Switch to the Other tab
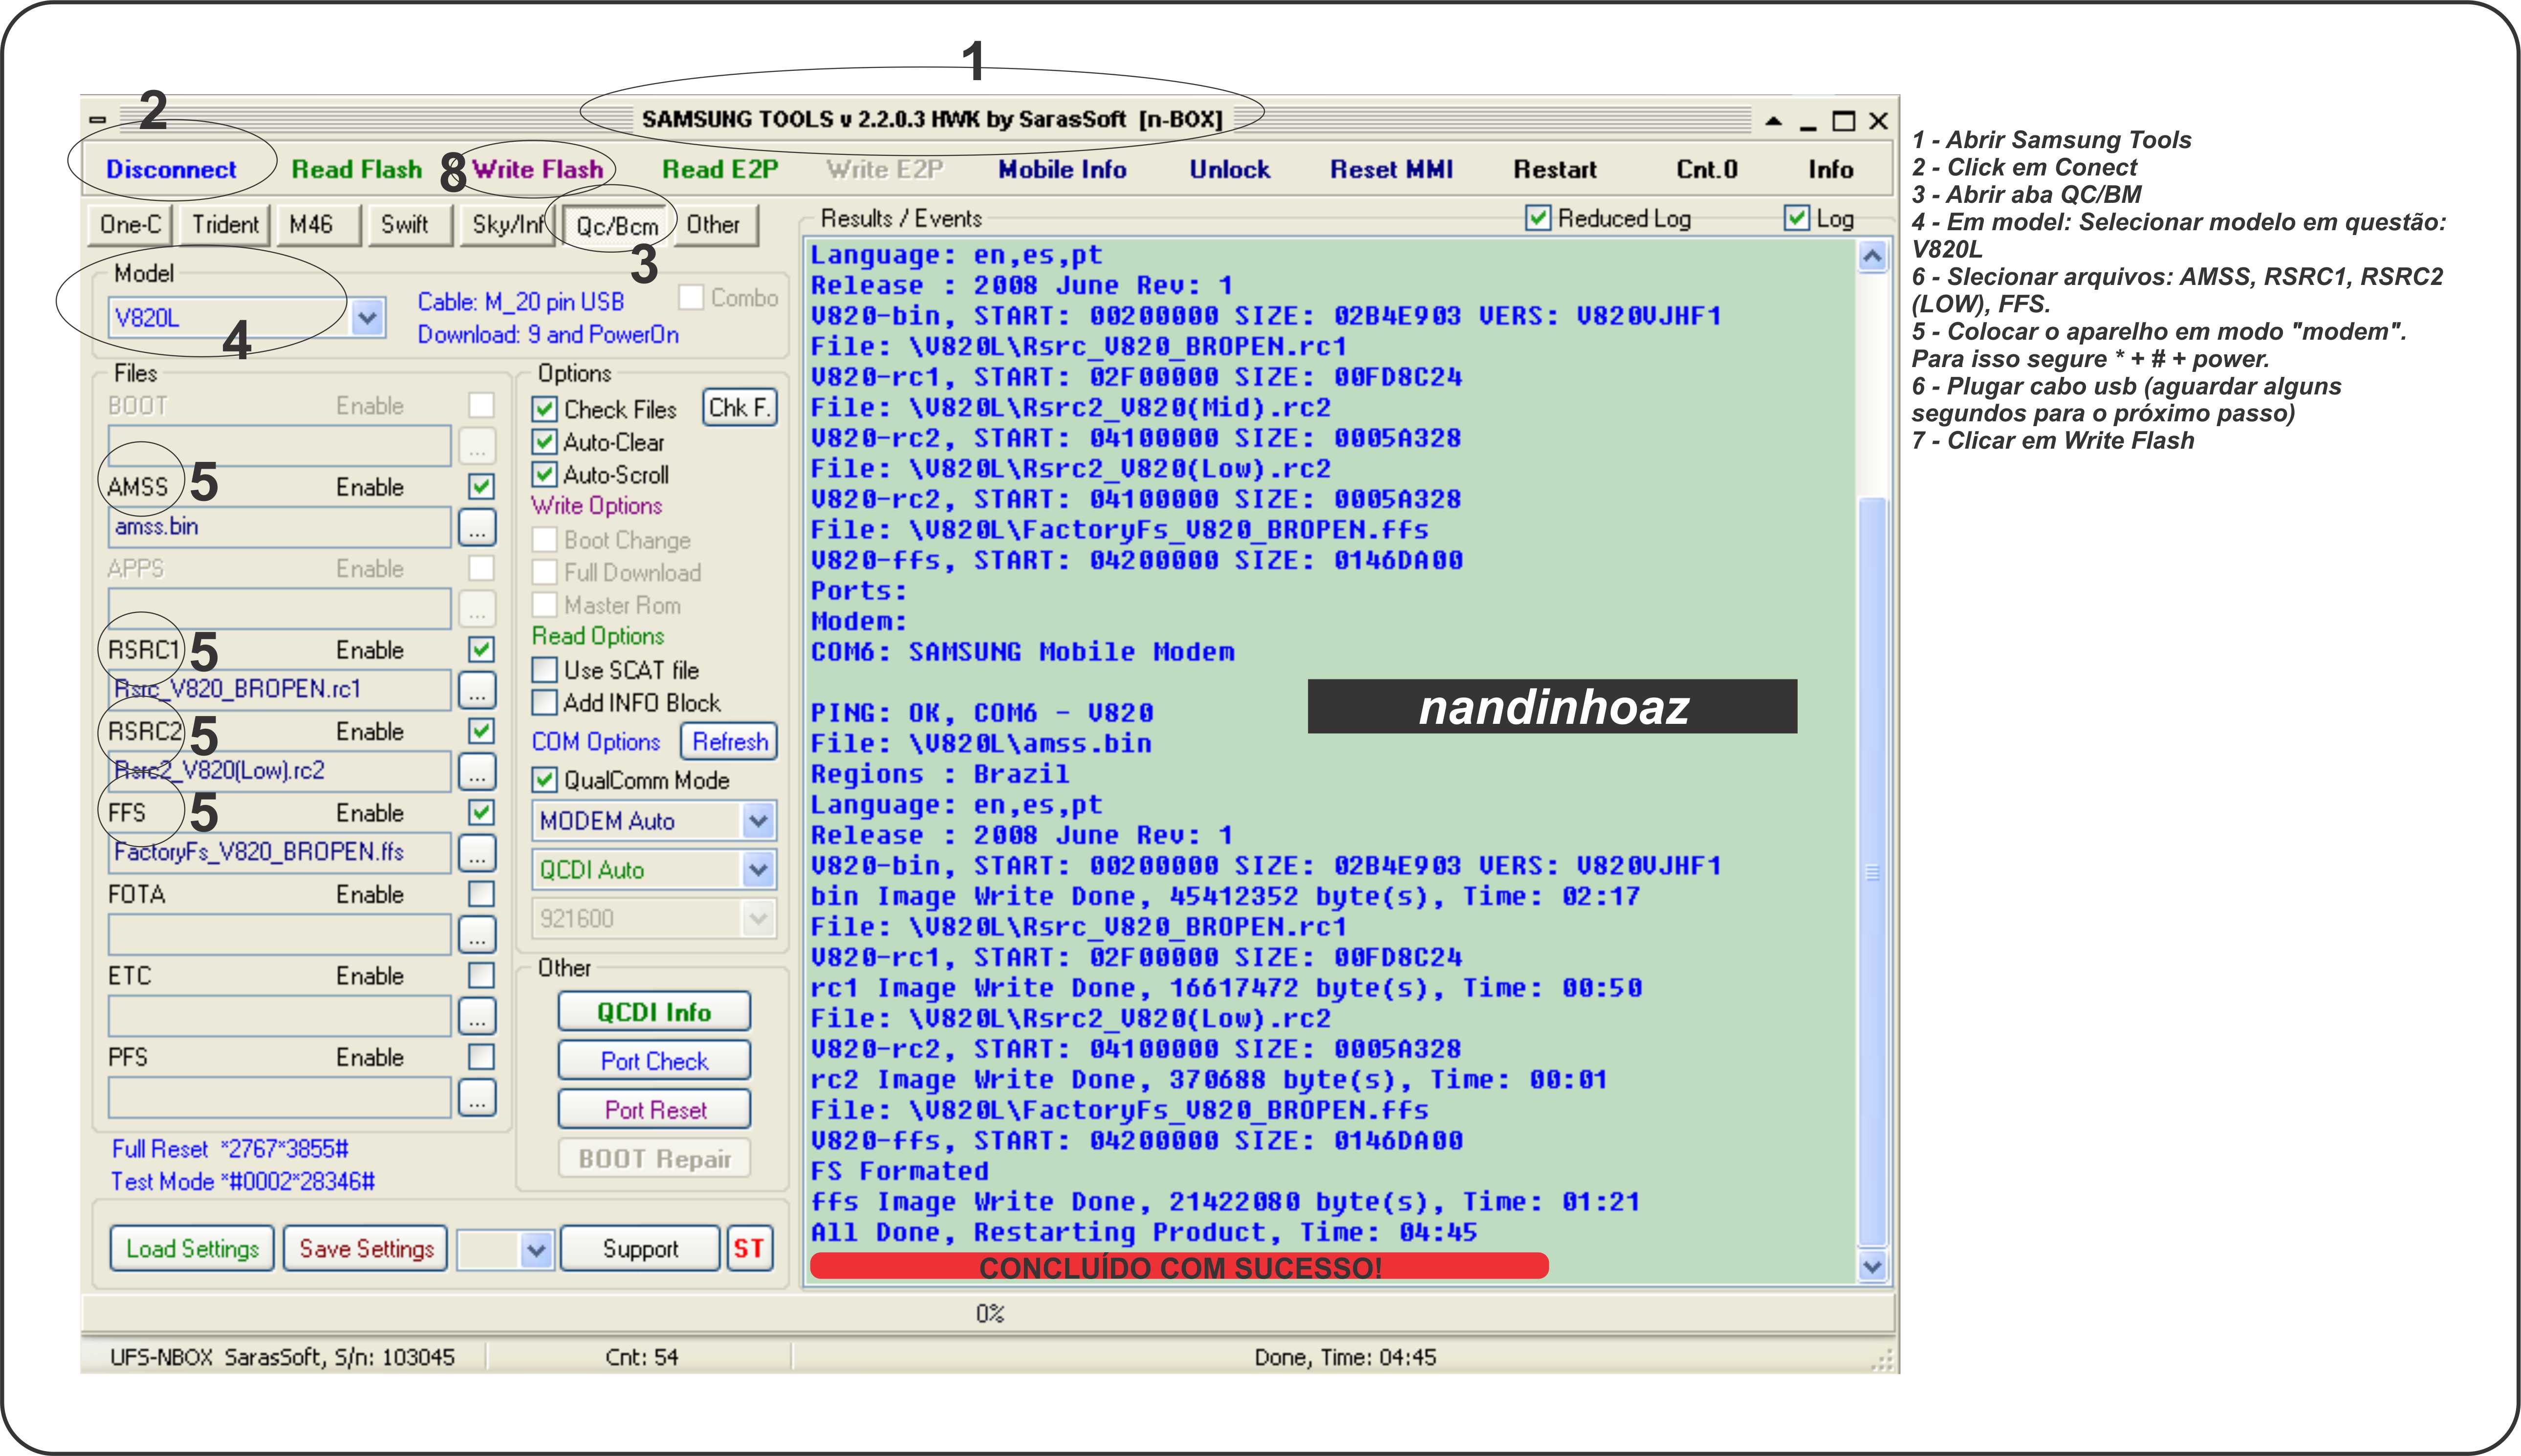Viewport: 2521px width, 1456px height. [716, 224]
